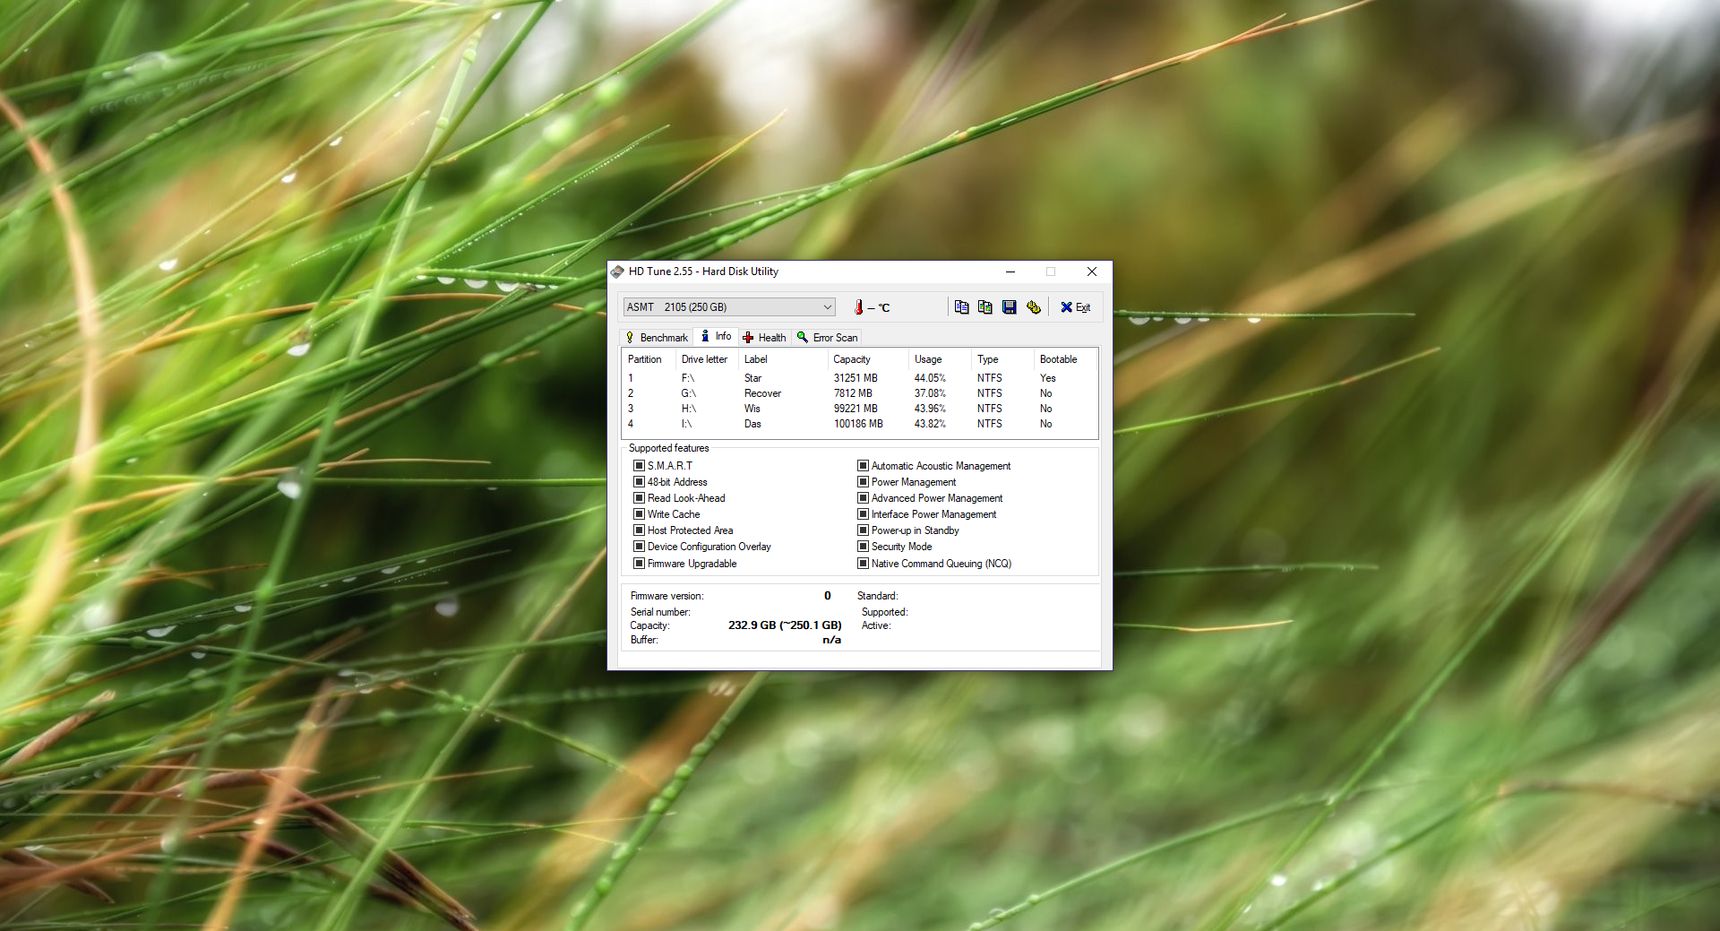The height and width of the screenshot is (931, 1720).
Task: Click the usage value '43.96%'
Action: pos(930,408)
